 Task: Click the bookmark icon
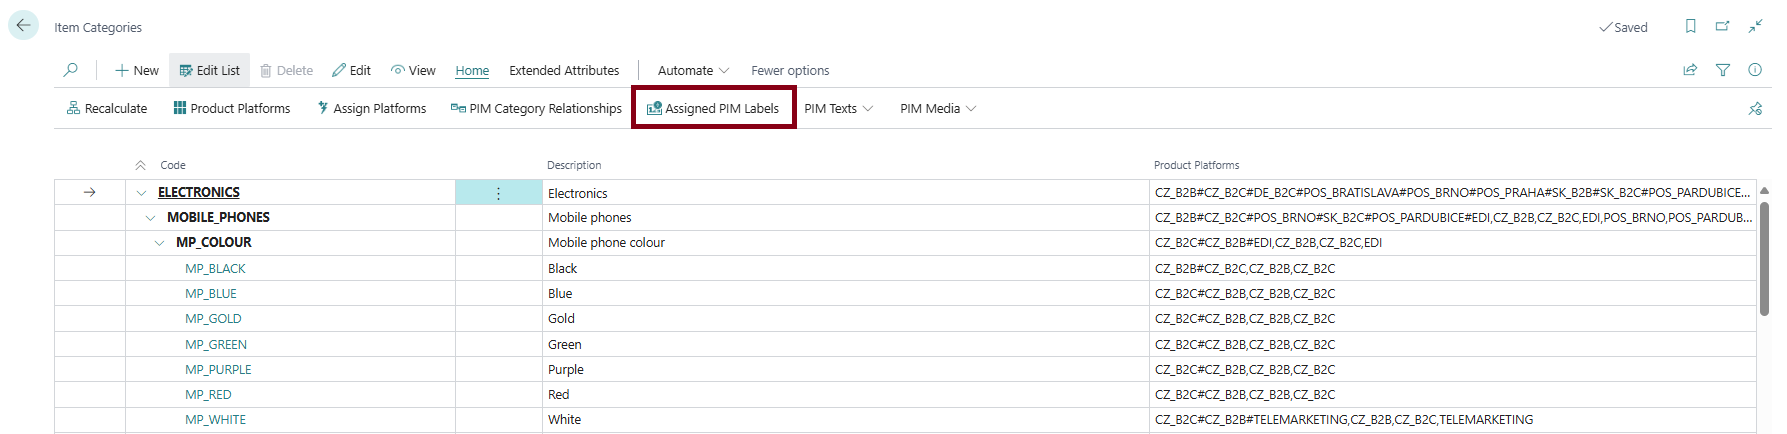(x=1691, y=26)
